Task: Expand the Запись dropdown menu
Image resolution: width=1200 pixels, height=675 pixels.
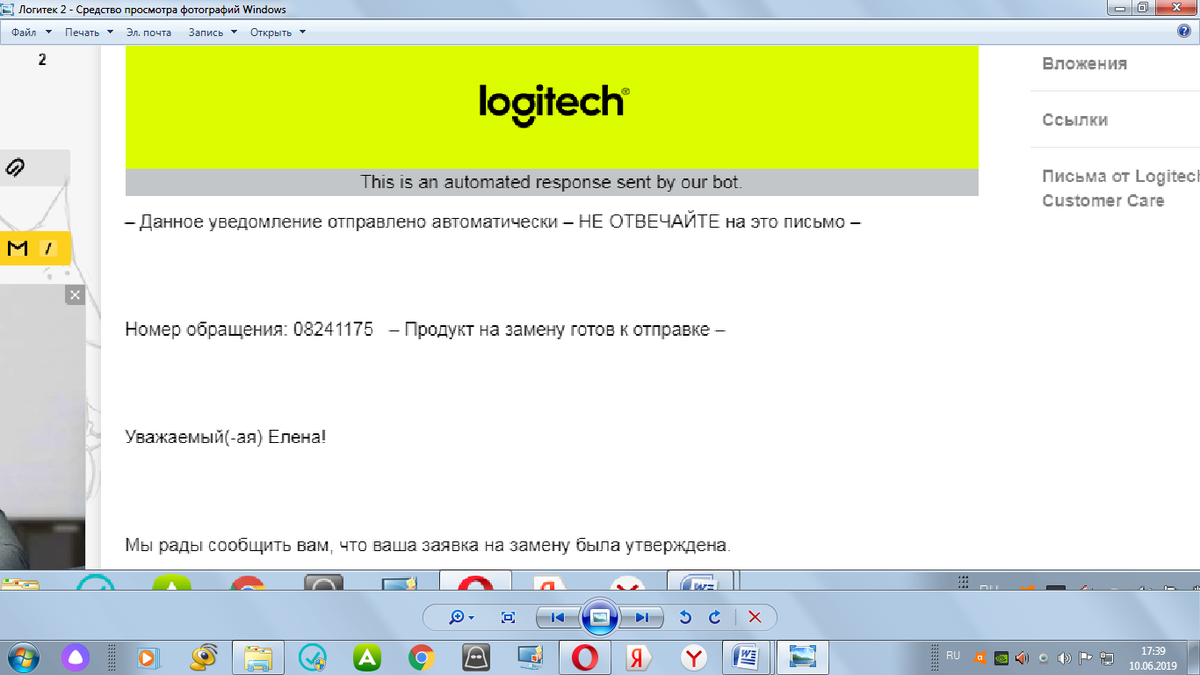Action: [x=212, y=32]
